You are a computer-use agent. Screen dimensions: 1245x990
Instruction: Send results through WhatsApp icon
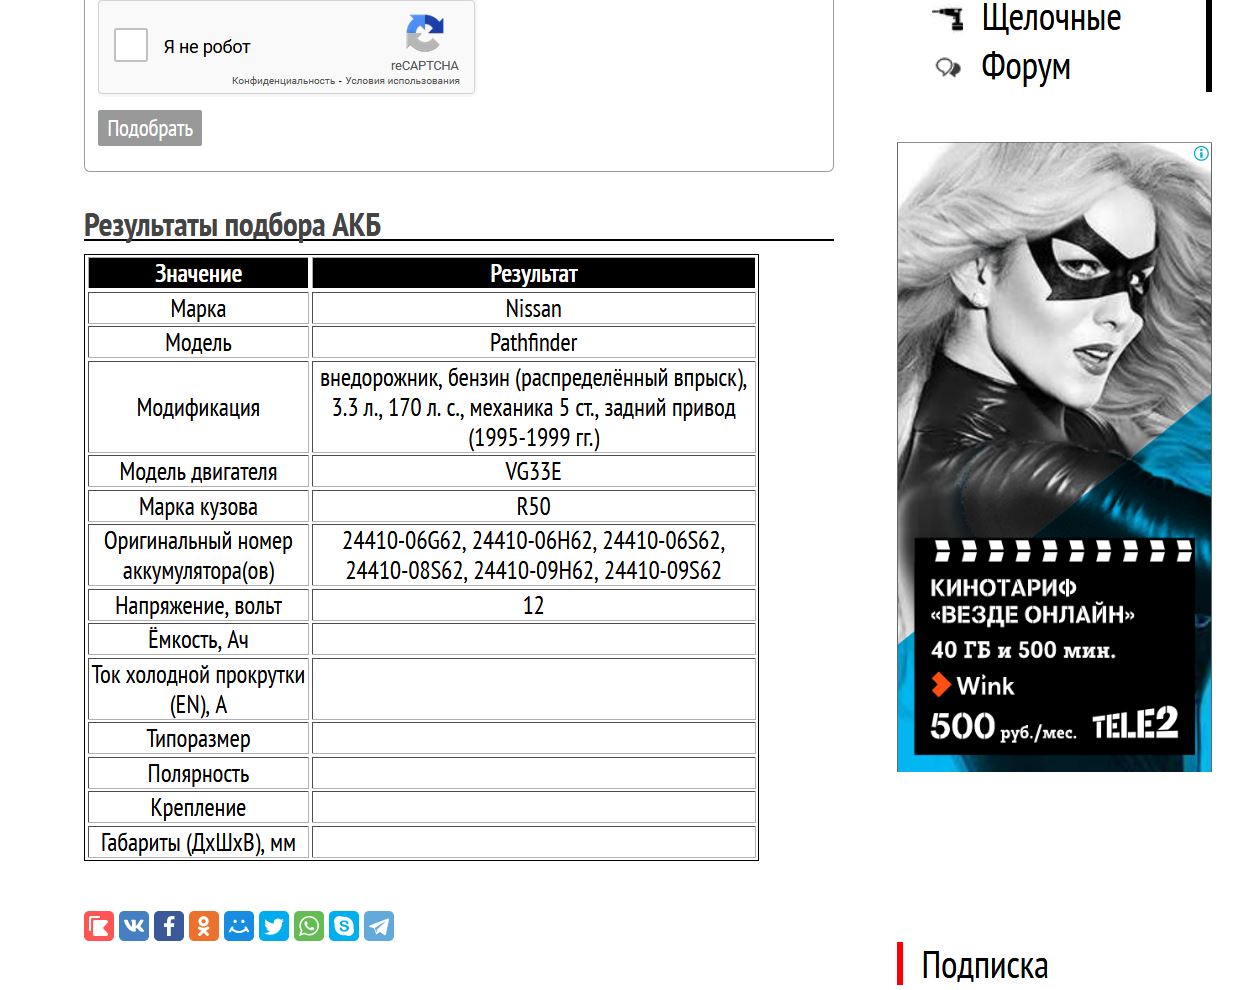tap(309, 926)
